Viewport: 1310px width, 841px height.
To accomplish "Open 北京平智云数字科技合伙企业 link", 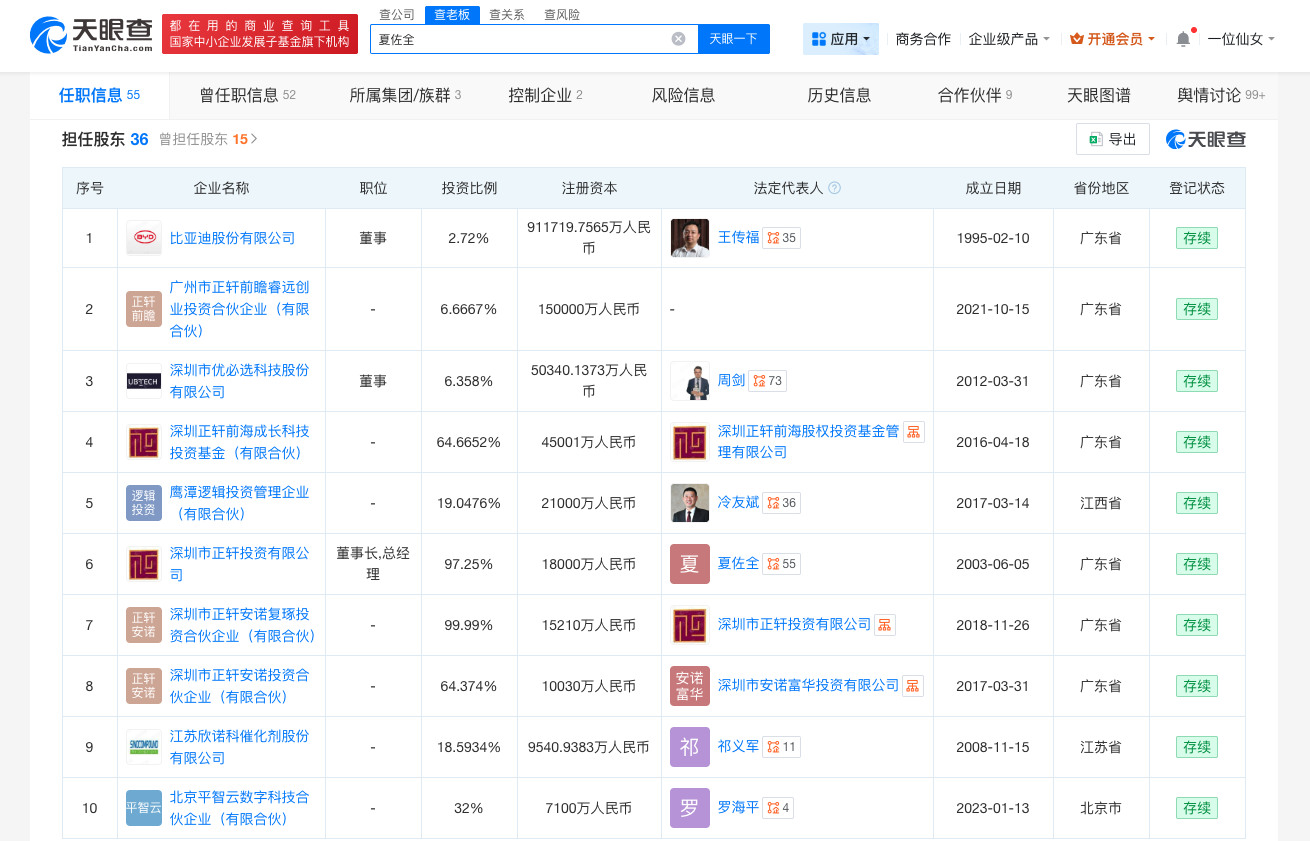I will pyautogui.click(x=240, y=808).
